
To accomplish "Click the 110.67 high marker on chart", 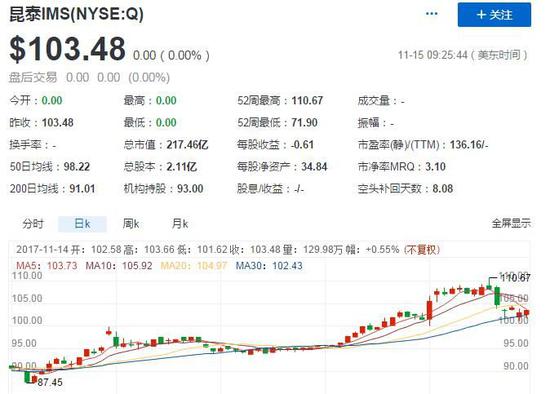I will 515,278.
